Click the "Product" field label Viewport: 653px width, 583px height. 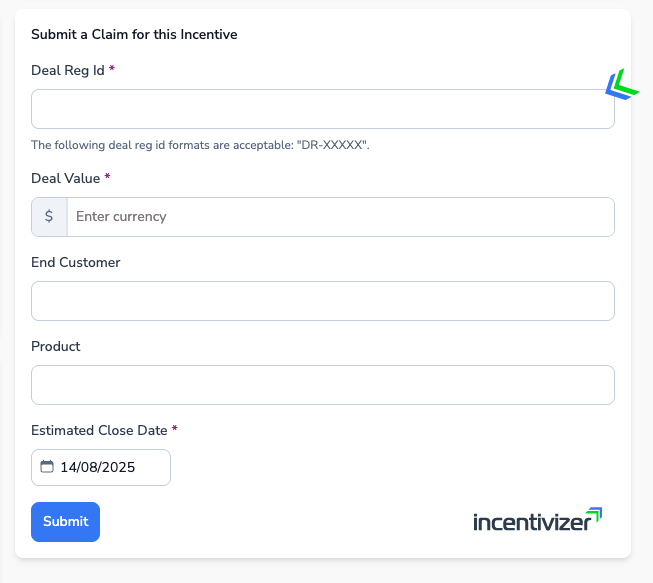click(x=56, y=346)
